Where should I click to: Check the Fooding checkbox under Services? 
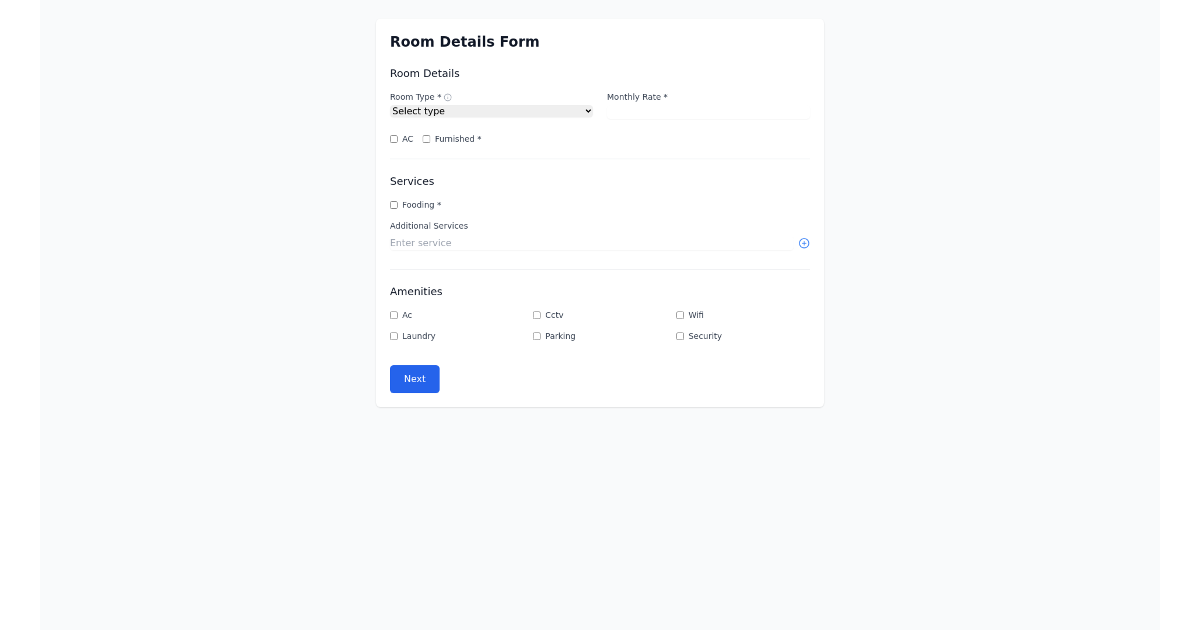393,204
